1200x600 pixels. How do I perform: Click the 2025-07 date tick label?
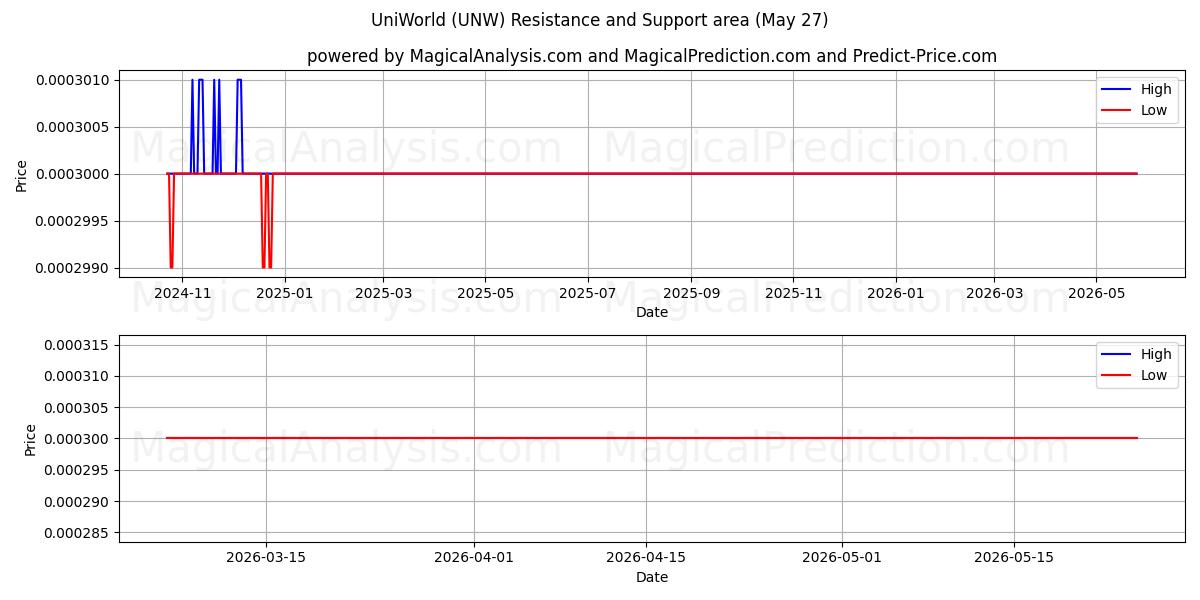(587, 294)
